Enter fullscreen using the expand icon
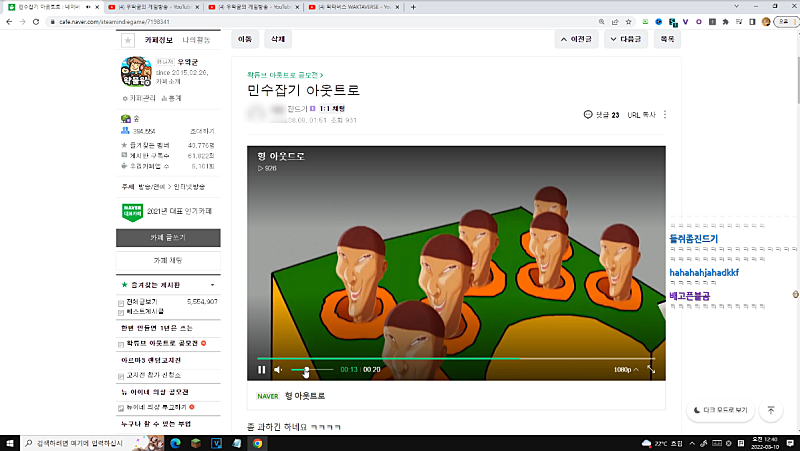This screenshot has width=800, height=451. (x=652, y=369)
